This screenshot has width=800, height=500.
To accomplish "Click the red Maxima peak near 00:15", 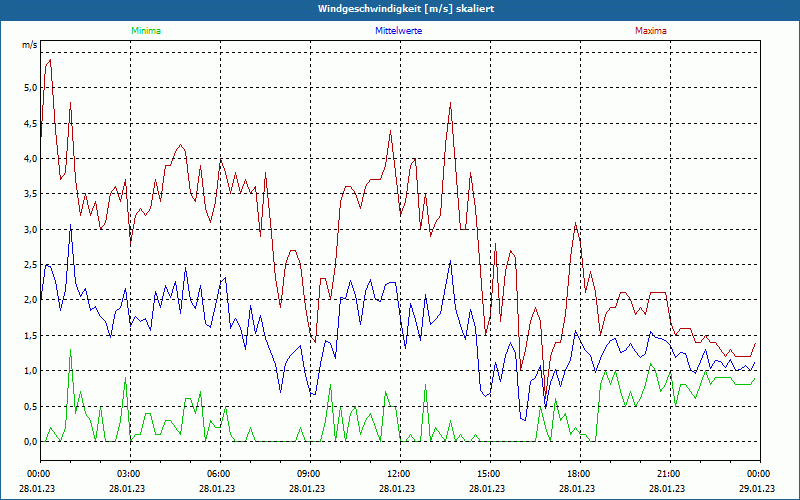I will (x=50, y=60).
